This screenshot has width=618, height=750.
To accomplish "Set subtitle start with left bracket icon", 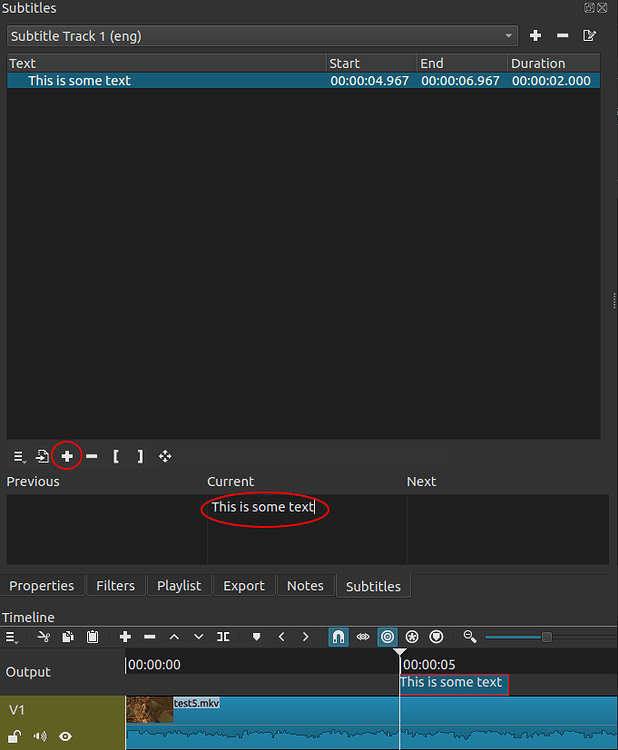I will 116,456.
